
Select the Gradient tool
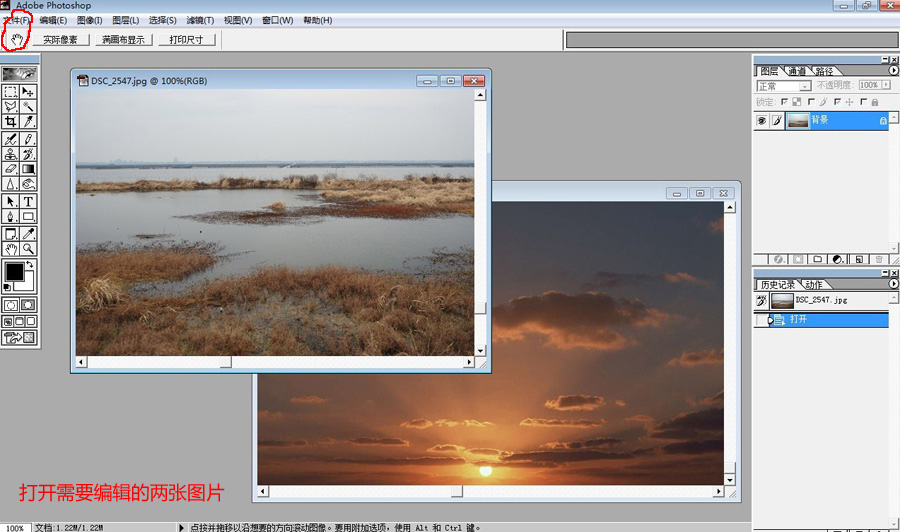click(28, 169)
